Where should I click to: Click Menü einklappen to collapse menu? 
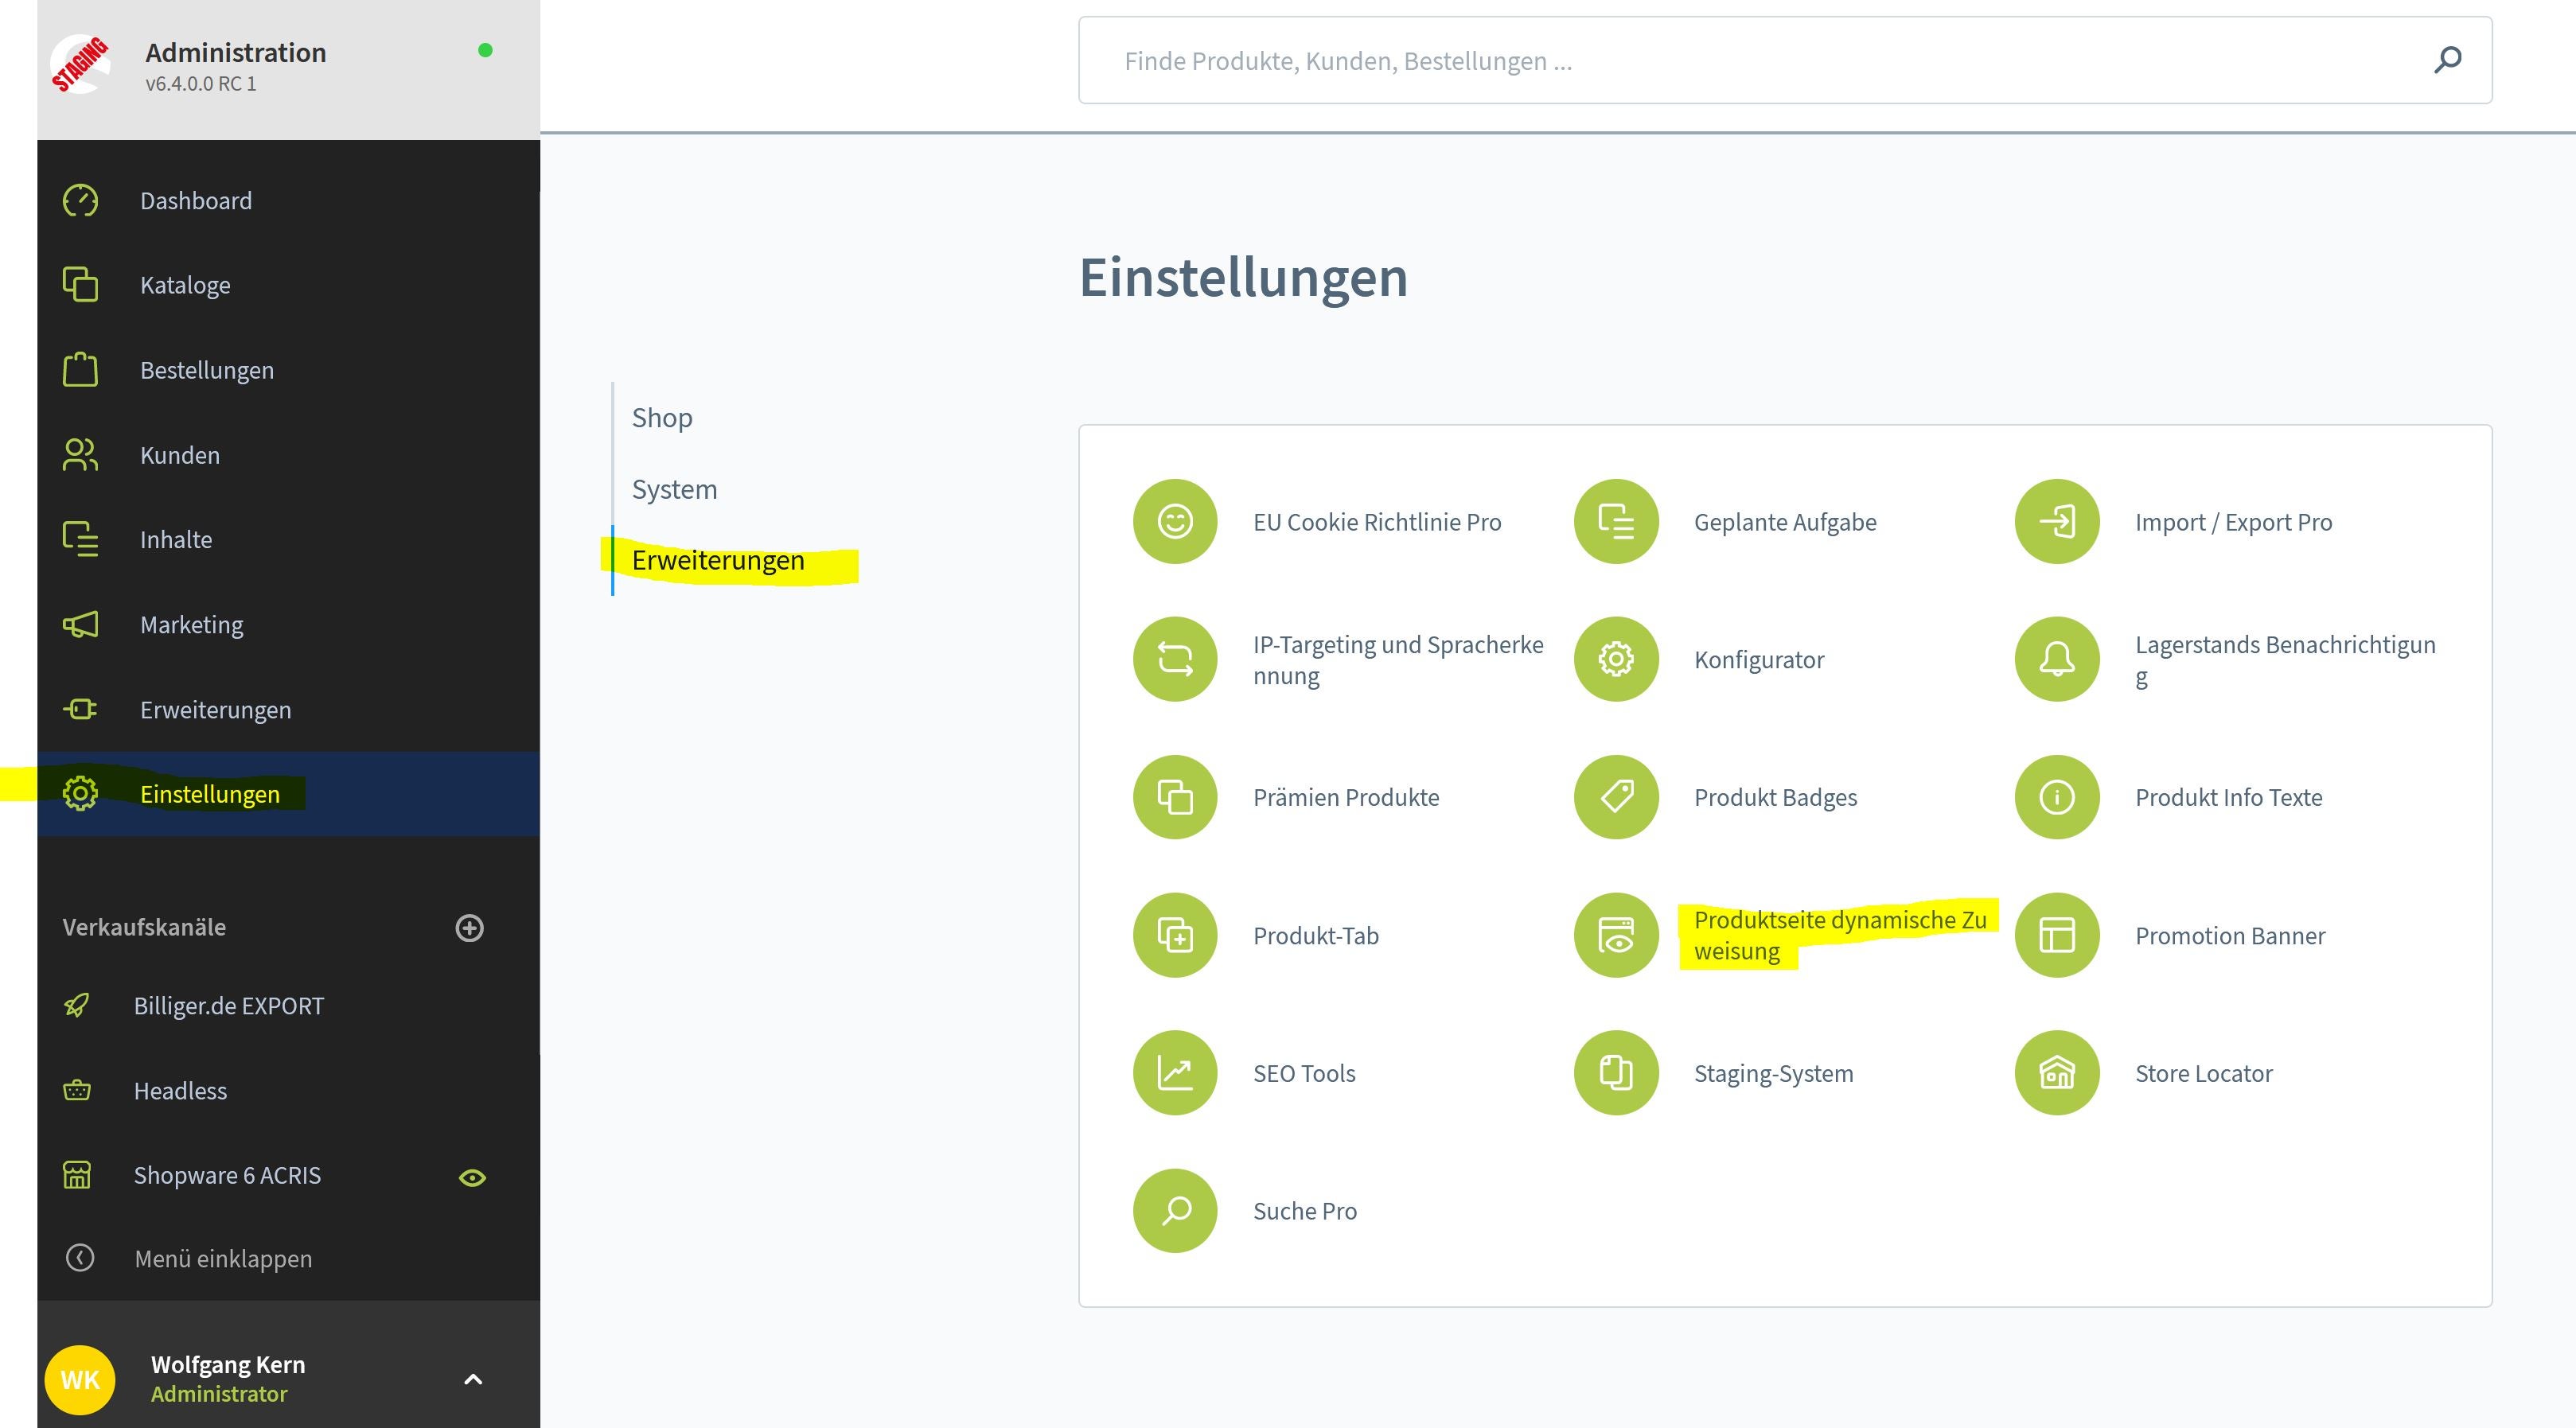point(224,1259)
